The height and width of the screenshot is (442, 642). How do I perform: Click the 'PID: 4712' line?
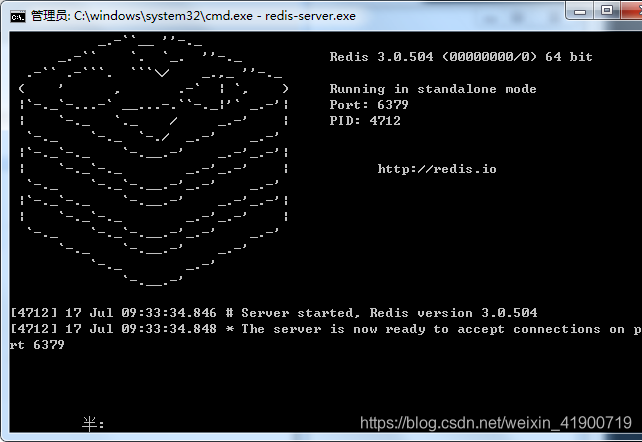click(x=365, y=121)
